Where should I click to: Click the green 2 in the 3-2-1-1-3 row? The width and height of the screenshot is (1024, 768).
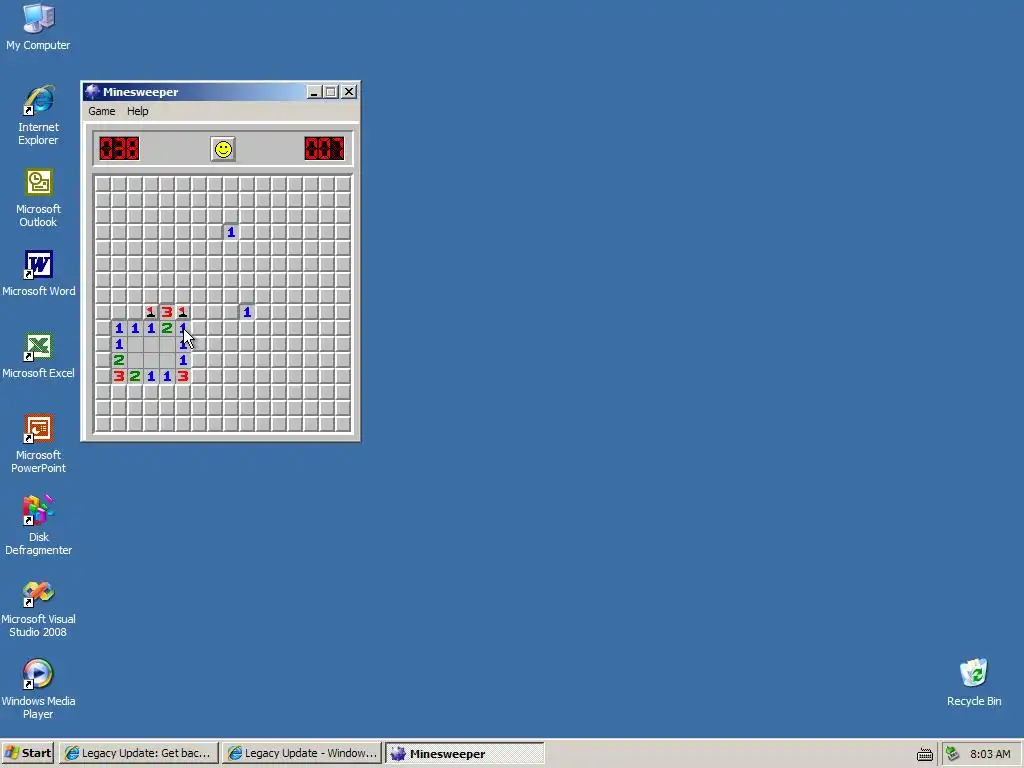(x=135, y=376)
